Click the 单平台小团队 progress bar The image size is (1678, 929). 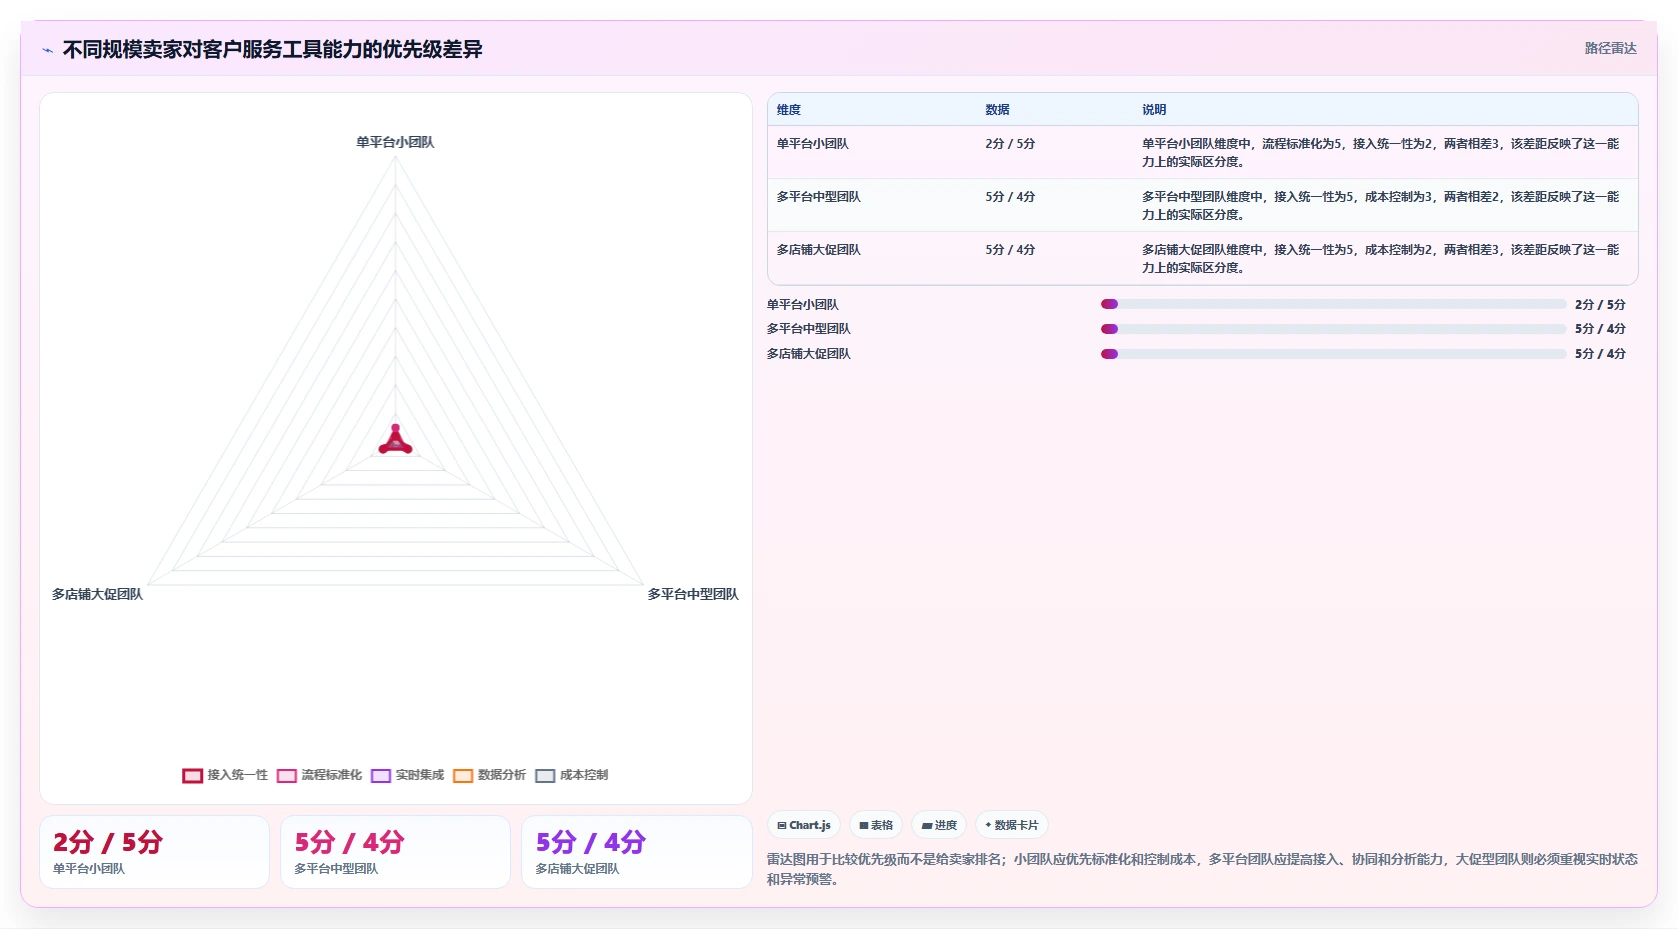(x=1333, y=304)
